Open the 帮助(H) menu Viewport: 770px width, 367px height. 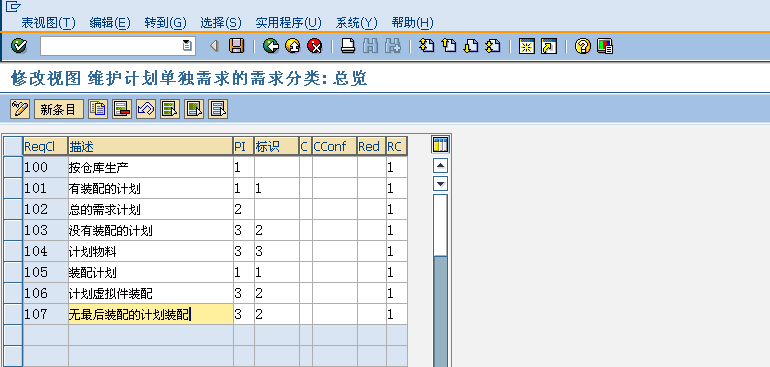pos(412,23)
